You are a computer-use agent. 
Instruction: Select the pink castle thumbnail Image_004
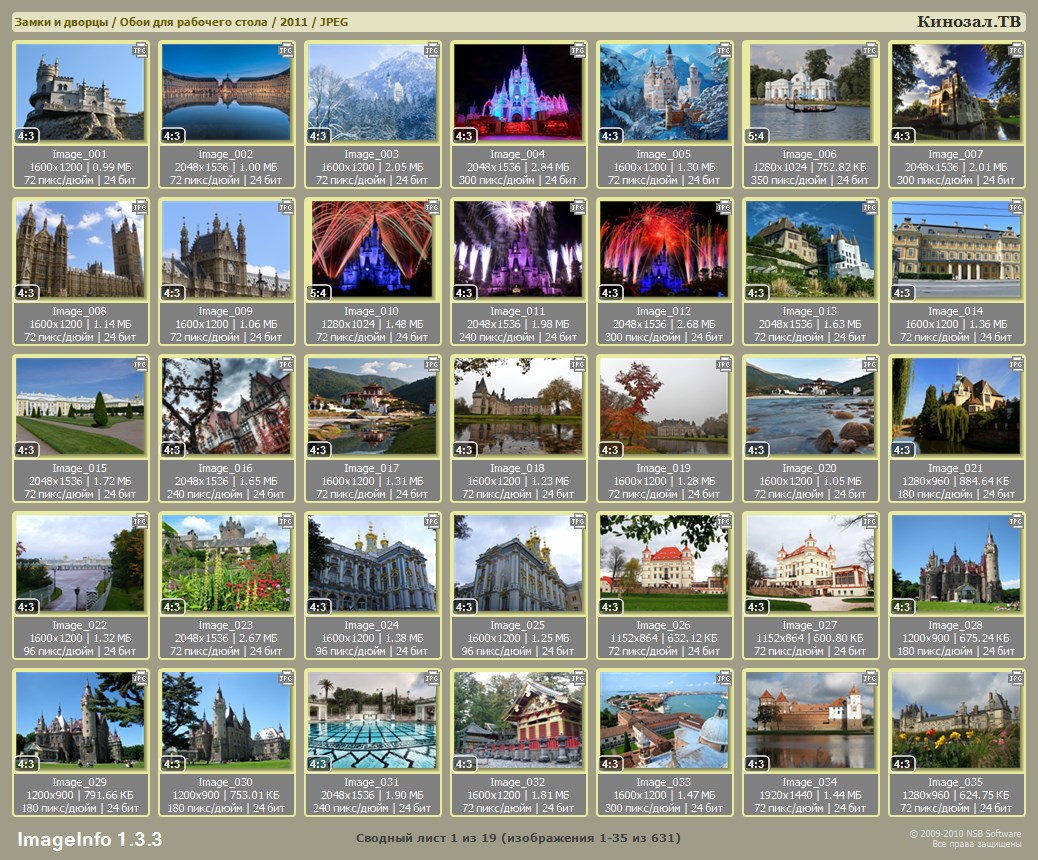(518, 92)
